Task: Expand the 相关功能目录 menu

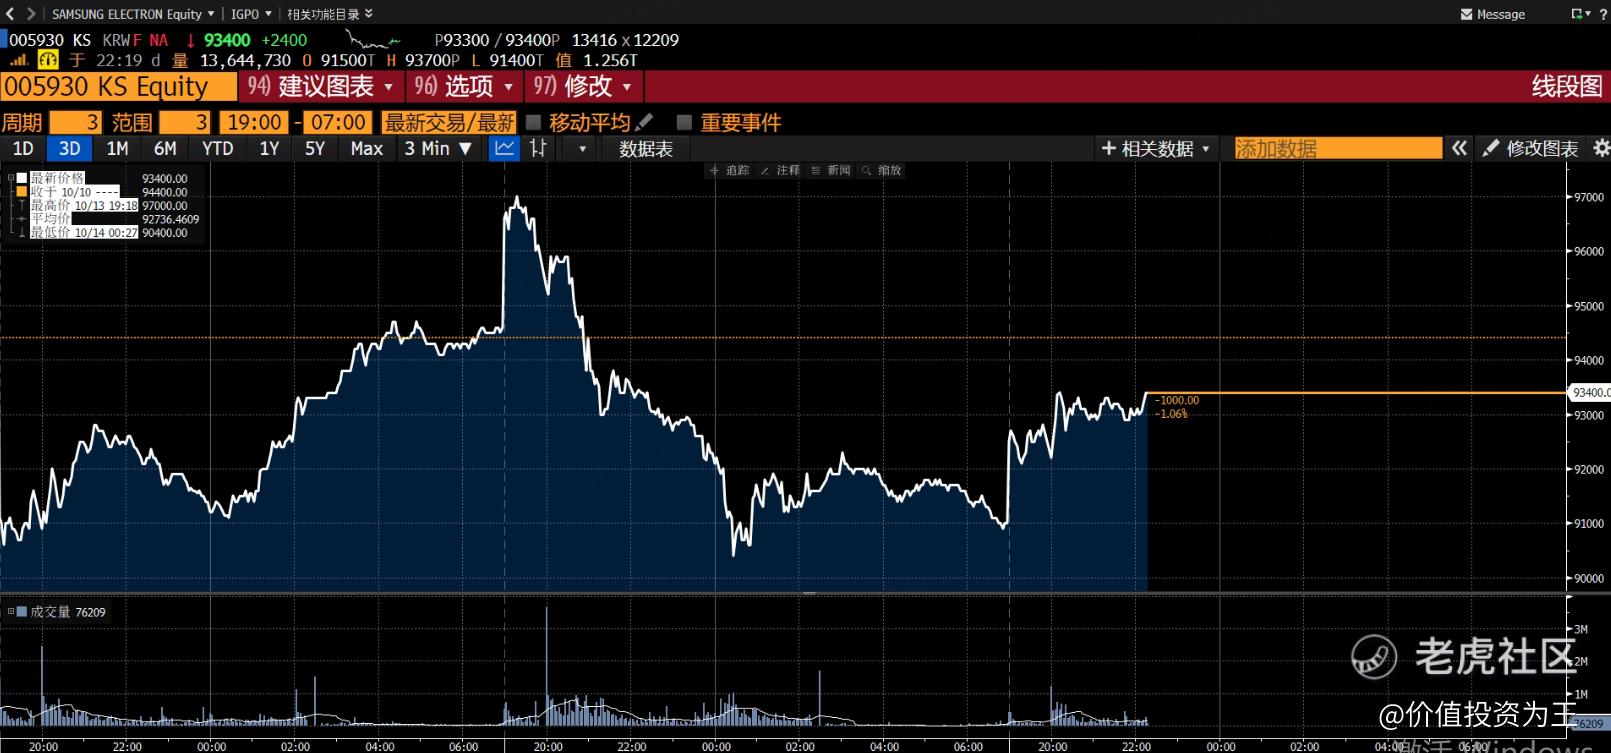Action: tap(330, 14)
